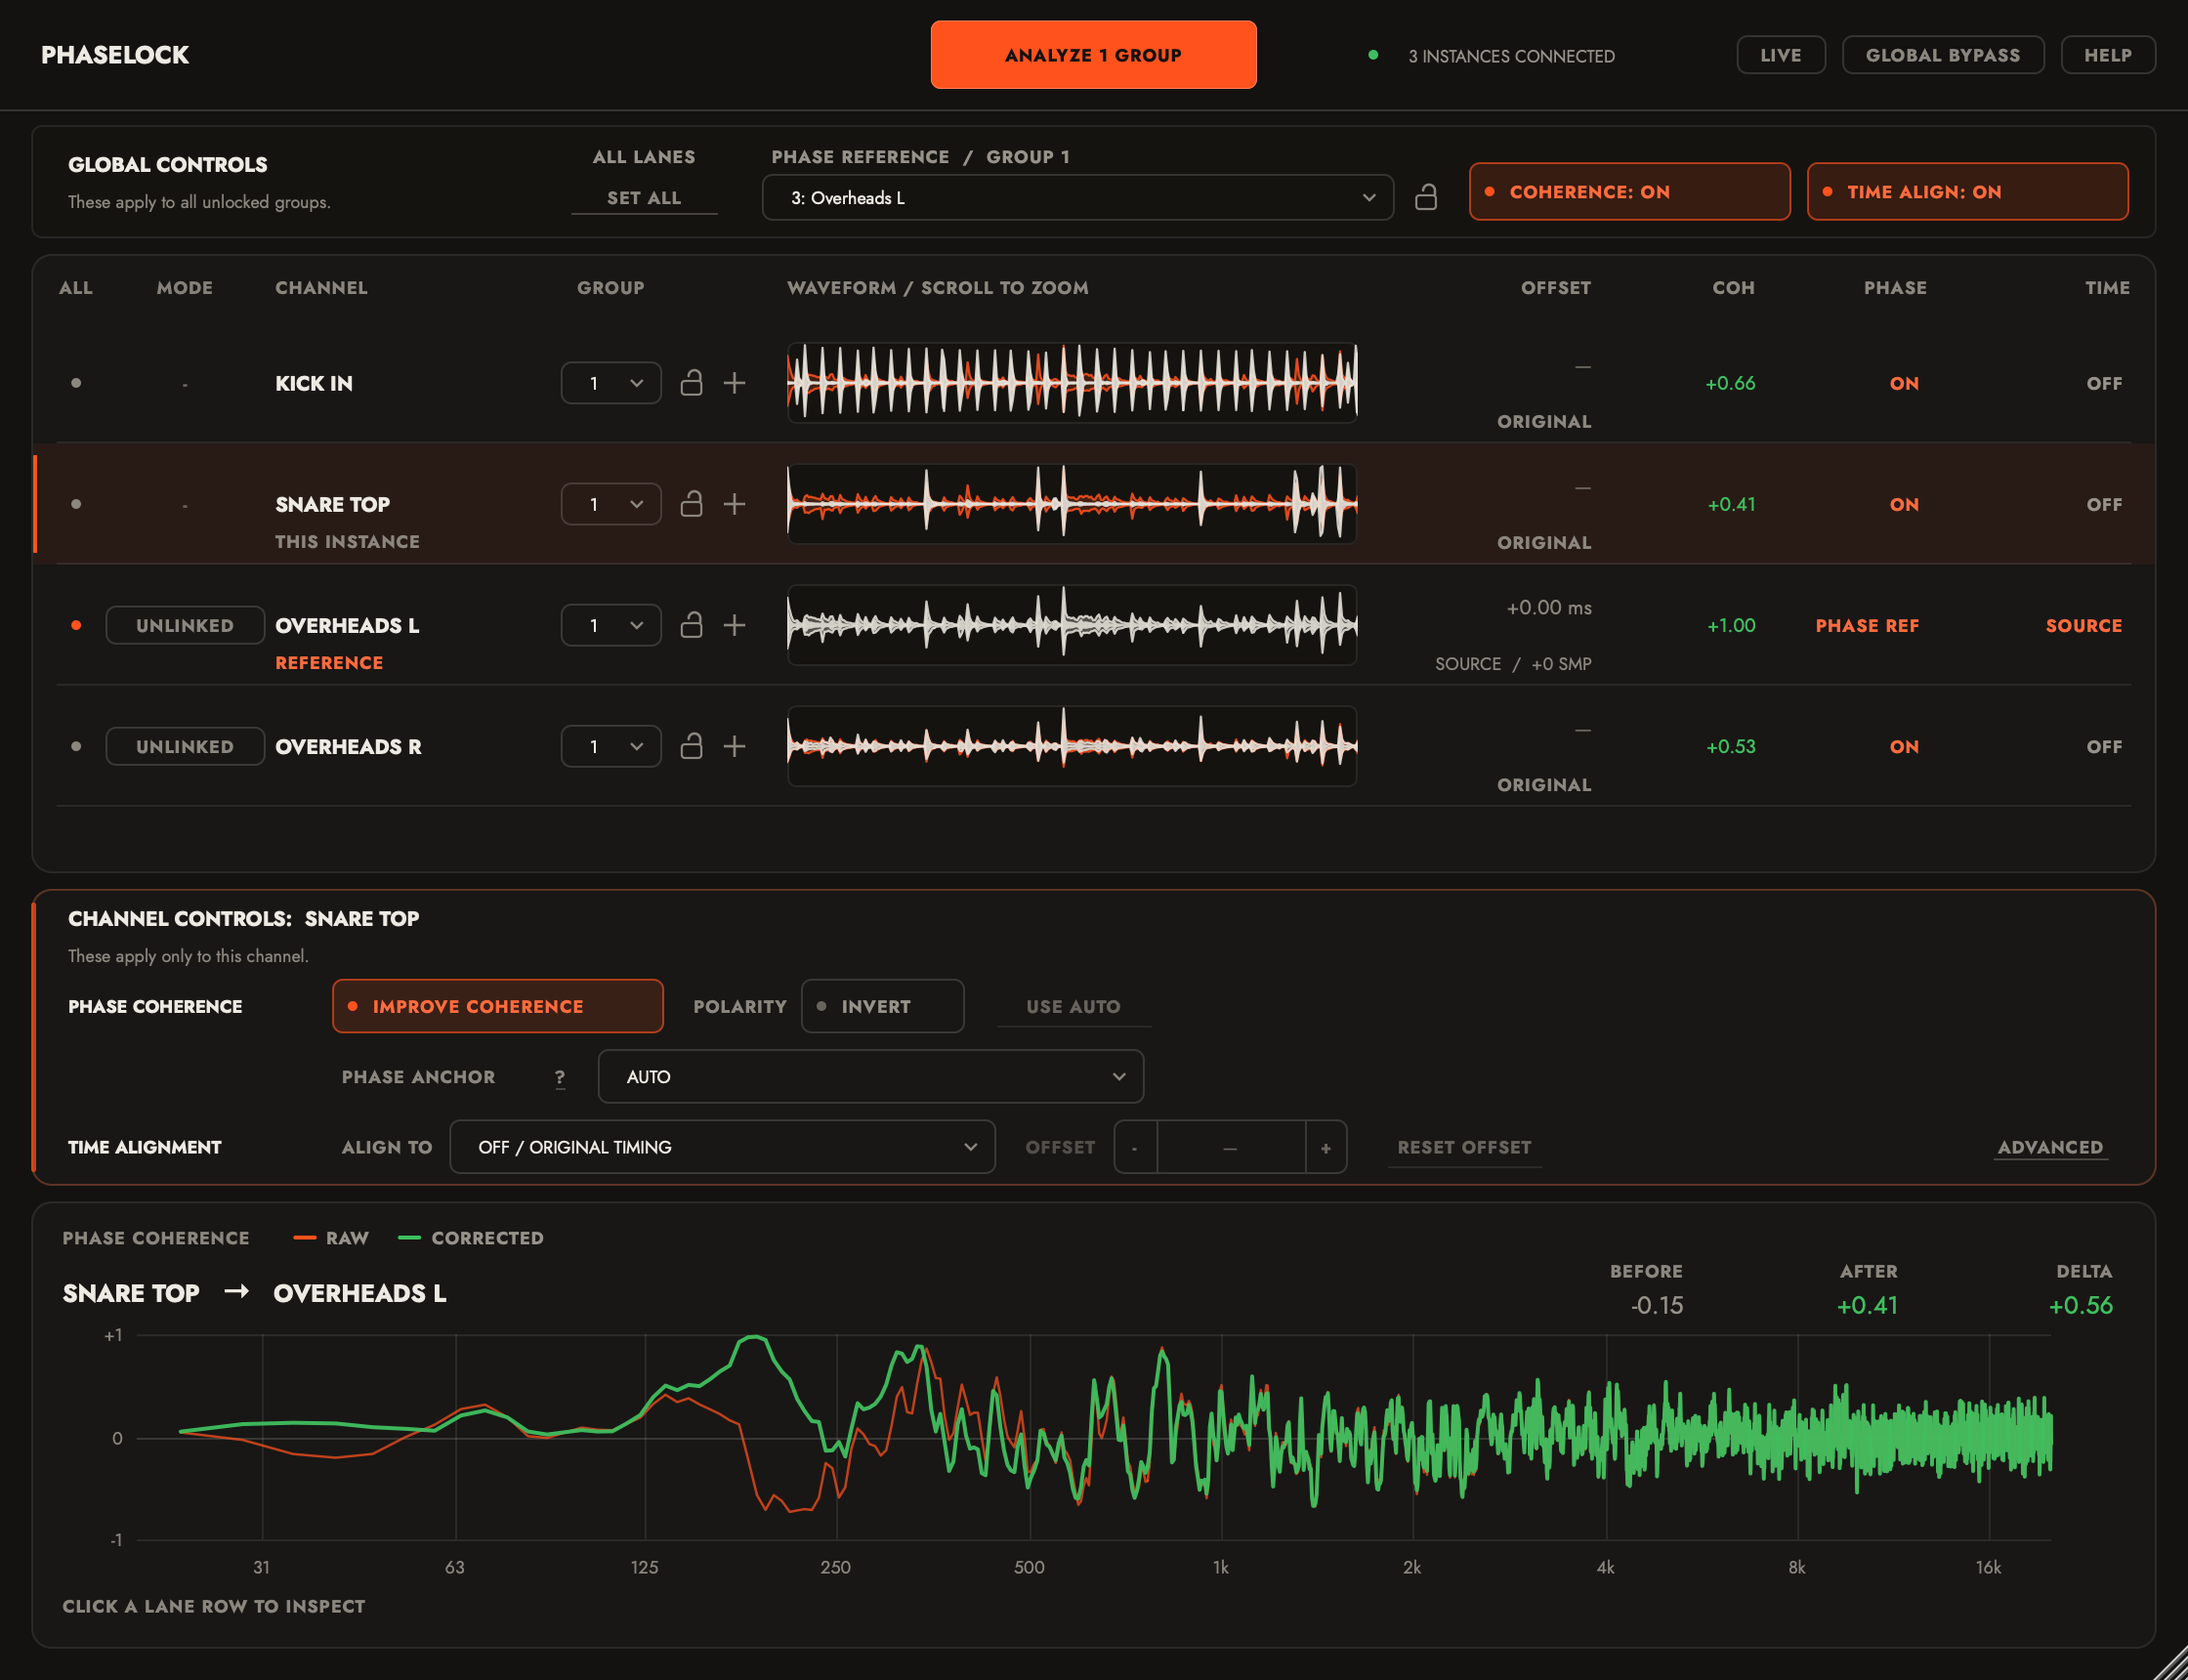Click Snare Top coherence value +0.41 in lane
The height and width of the screenshot is (1680, 2188).
click(x=1731, y=504)
